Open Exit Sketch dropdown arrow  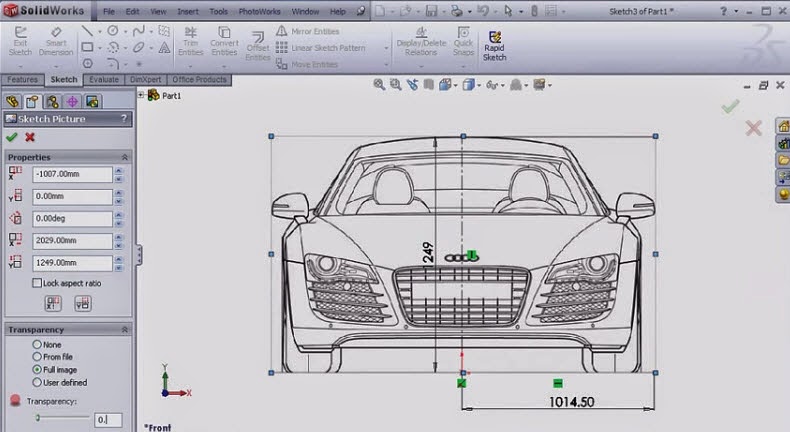pyautogui.click(x=20, y=67)
